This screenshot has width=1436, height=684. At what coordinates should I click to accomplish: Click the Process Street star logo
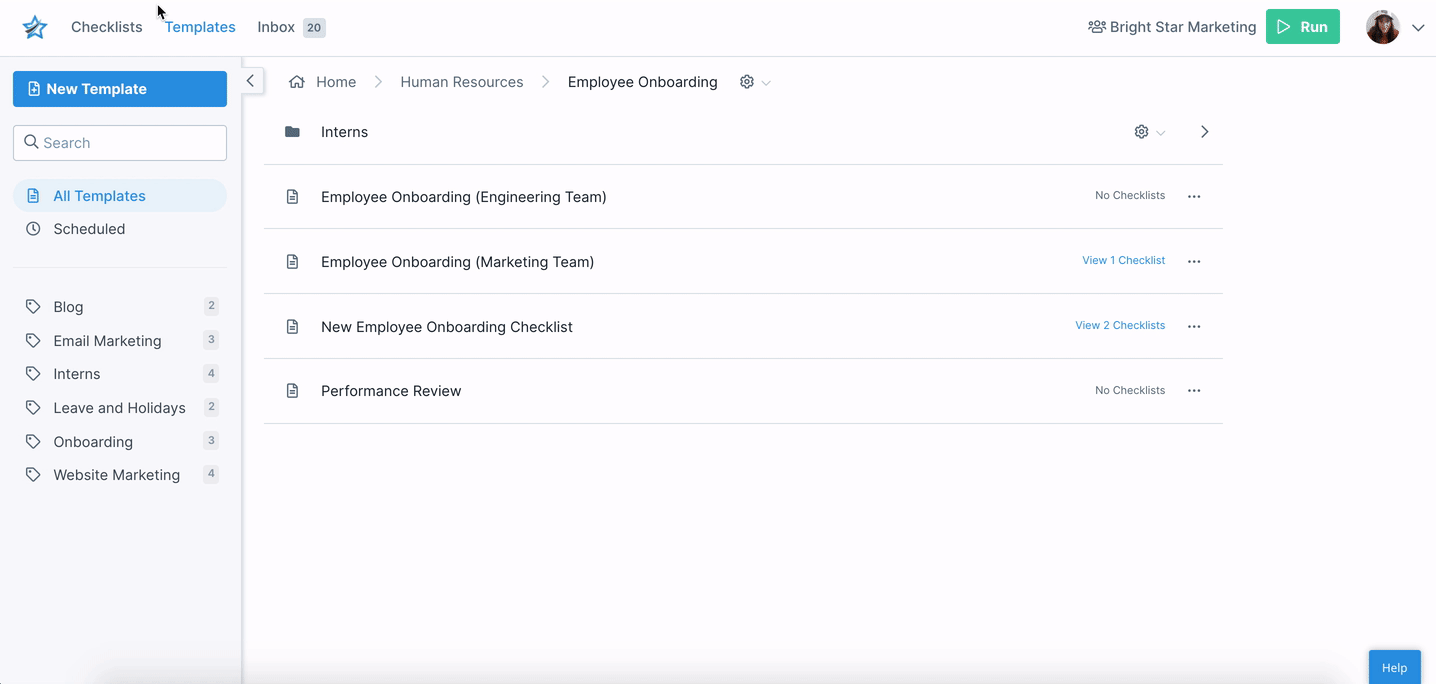(35, 27)
